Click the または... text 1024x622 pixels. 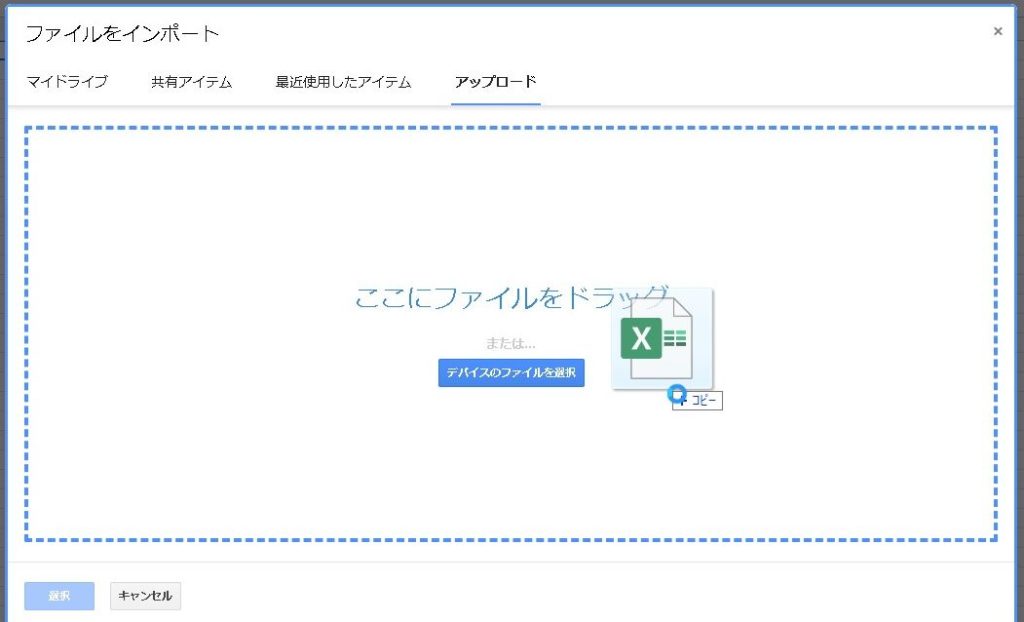pos(510,344)
